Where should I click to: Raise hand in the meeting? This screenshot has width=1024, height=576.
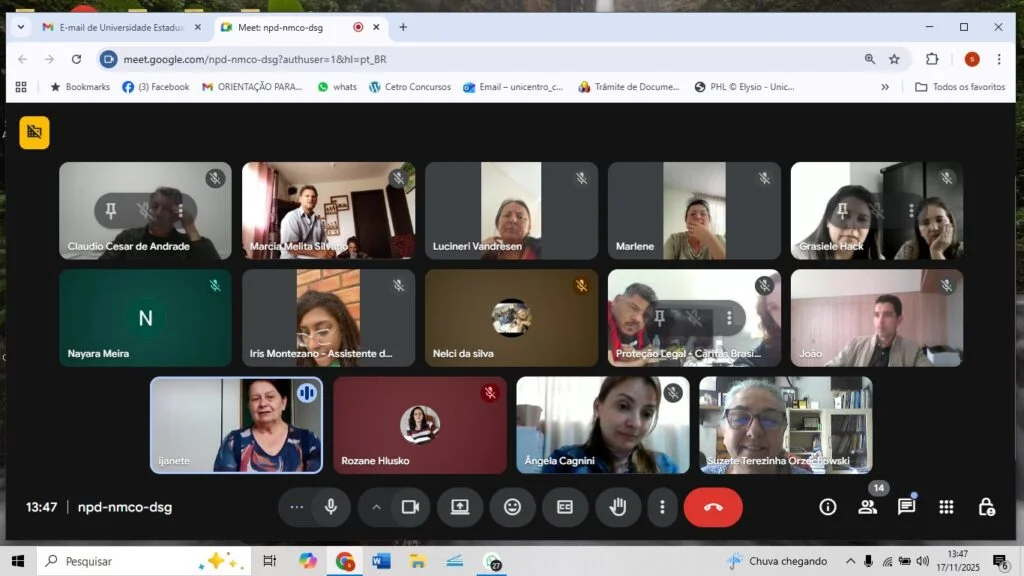[618, 507]
